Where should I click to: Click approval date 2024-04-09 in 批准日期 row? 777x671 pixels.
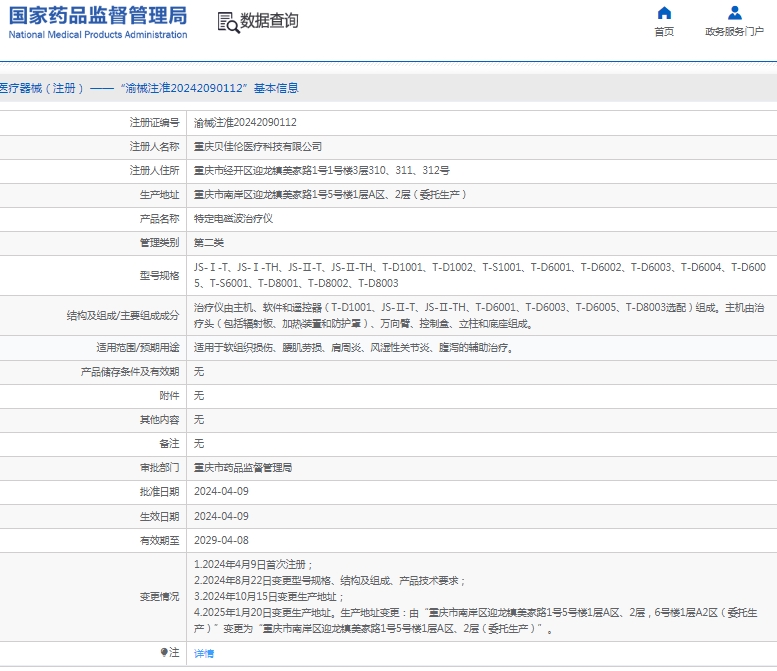221,492
